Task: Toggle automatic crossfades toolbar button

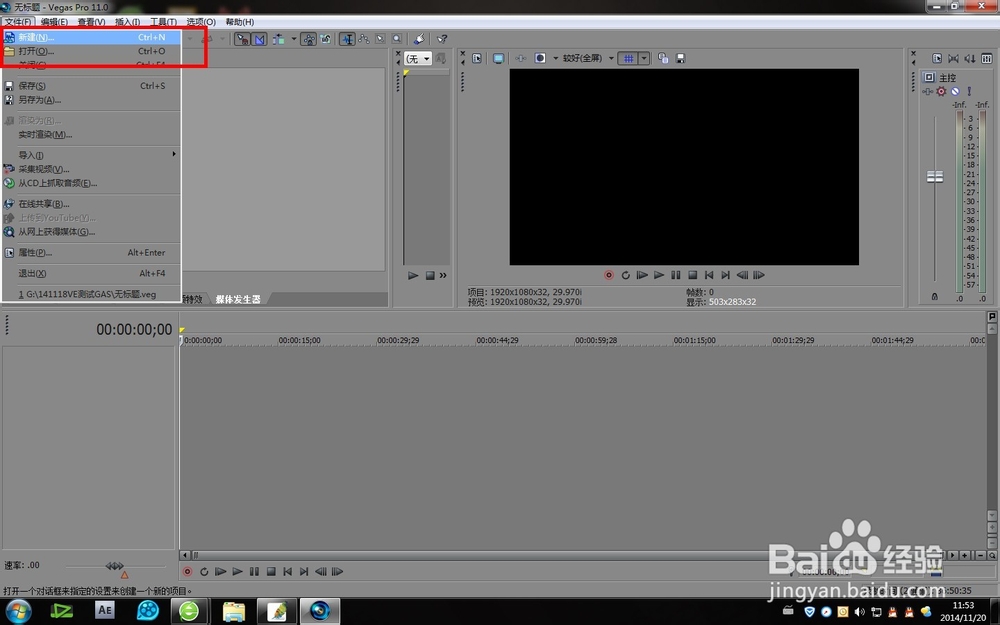Action: tap(259, 40)
